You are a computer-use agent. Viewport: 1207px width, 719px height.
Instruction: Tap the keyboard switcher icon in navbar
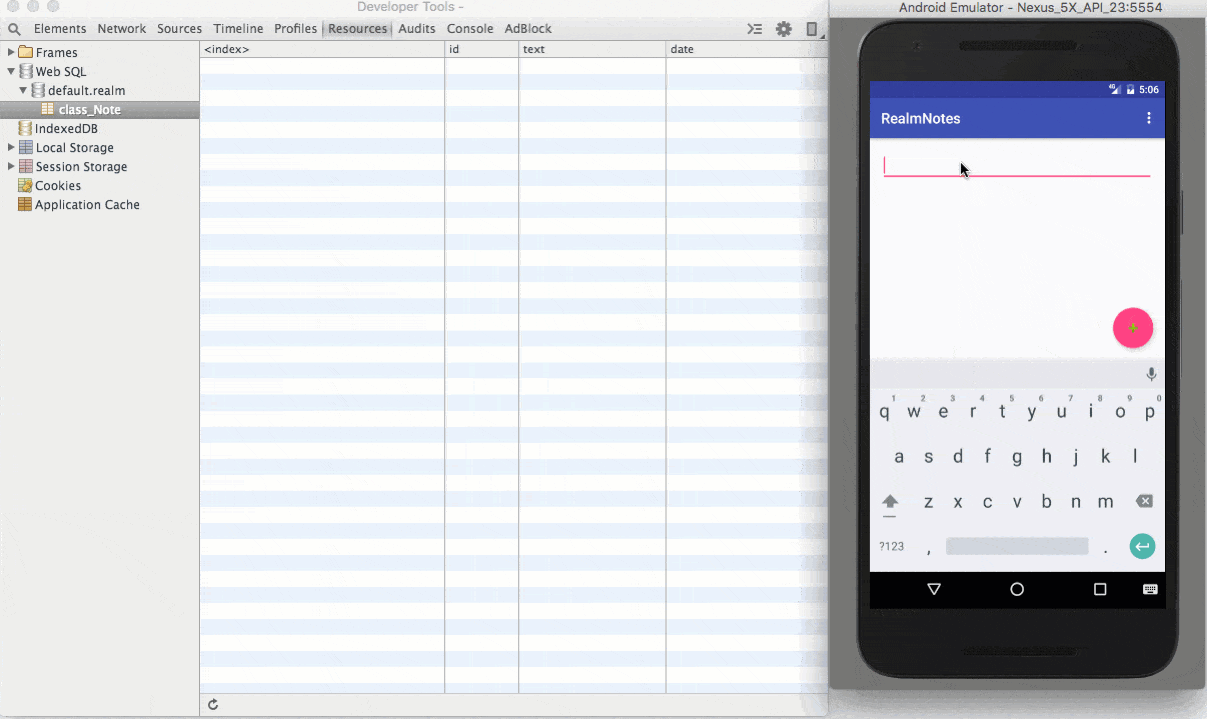(x=1150, y=589)
